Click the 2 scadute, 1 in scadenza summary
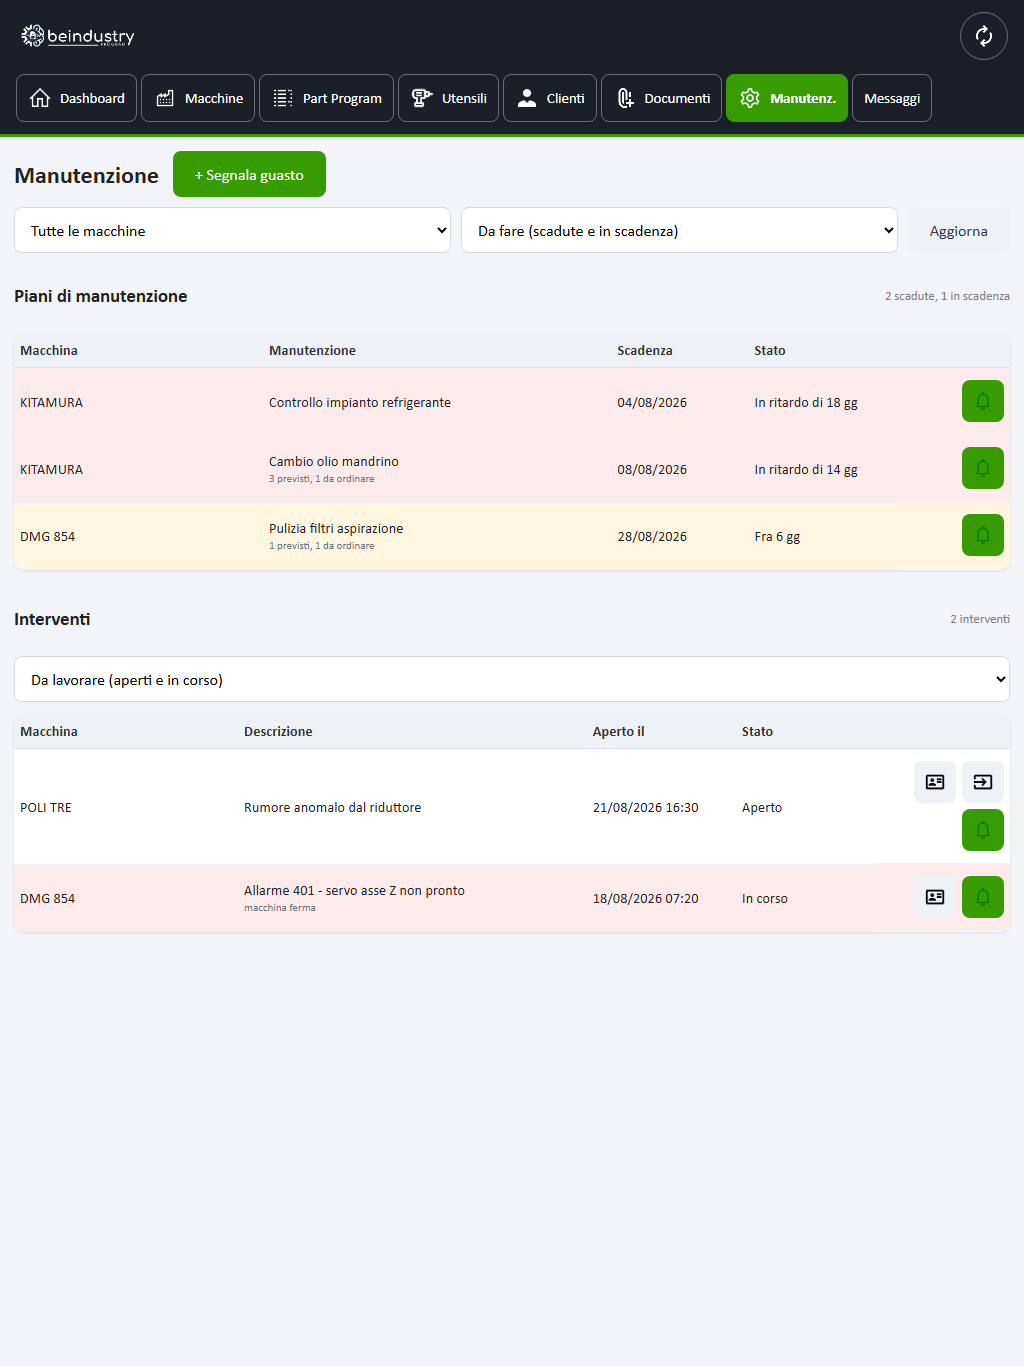 pos(947,296)
